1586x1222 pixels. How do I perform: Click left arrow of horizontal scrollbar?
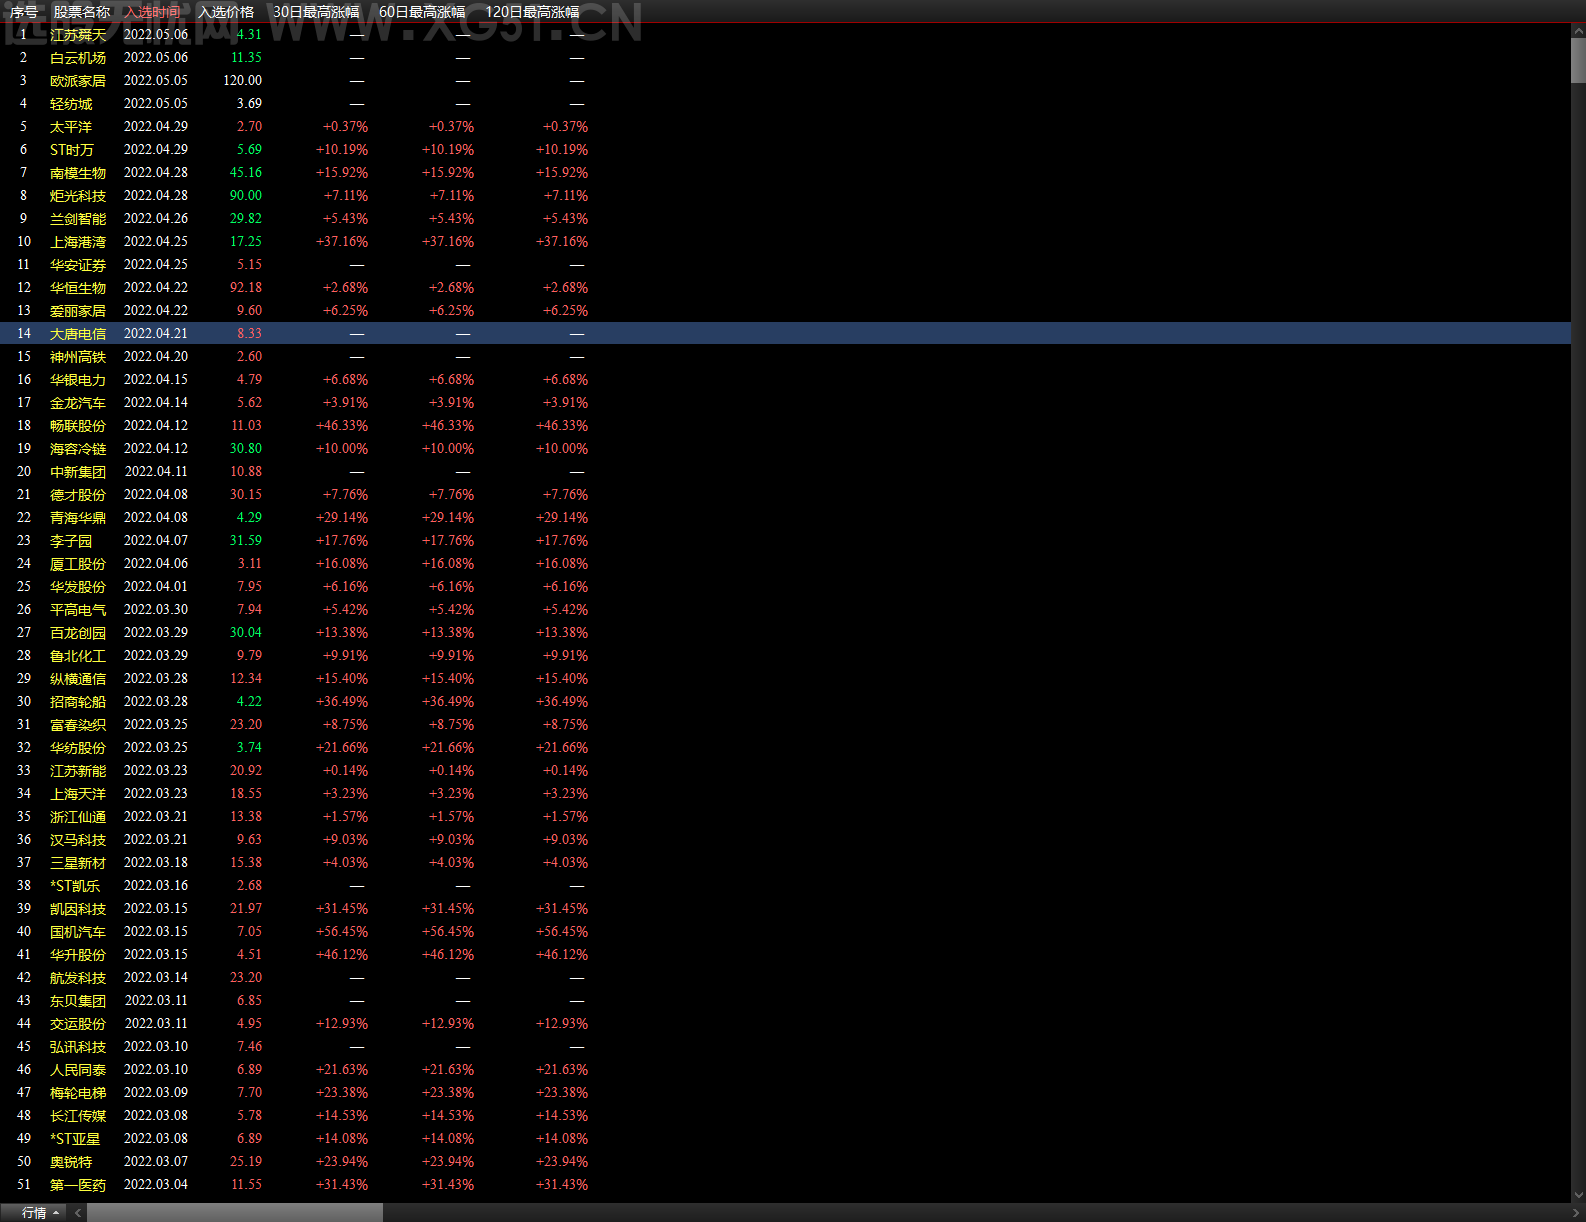tap(77, 1213)
